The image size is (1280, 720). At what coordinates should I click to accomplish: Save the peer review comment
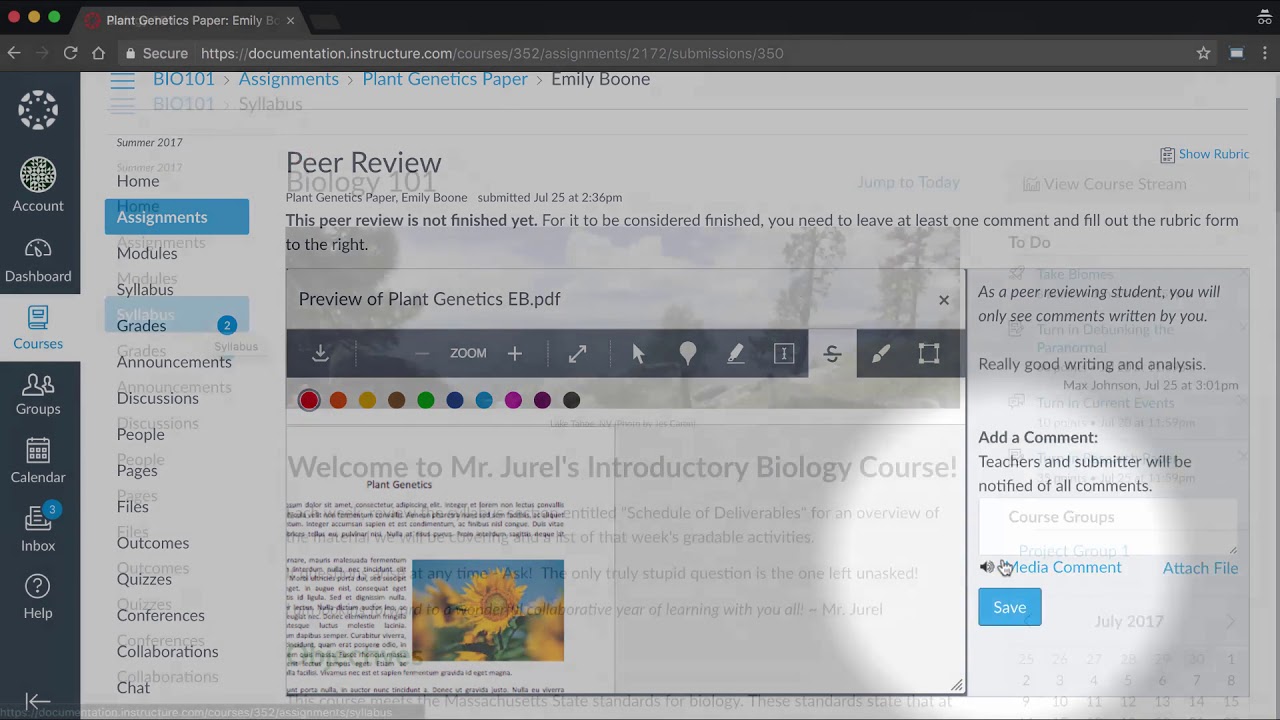pyautogui.click(x=1010, y=607)
